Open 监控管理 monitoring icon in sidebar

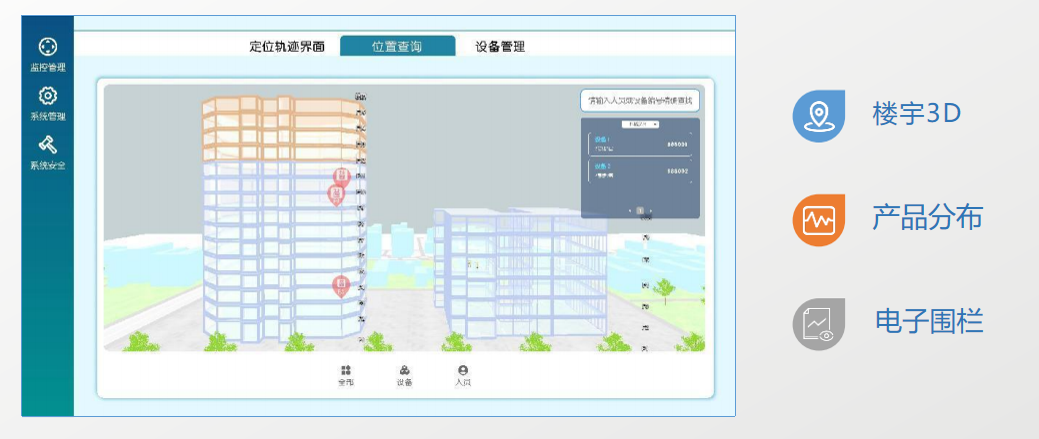point(47,47)
